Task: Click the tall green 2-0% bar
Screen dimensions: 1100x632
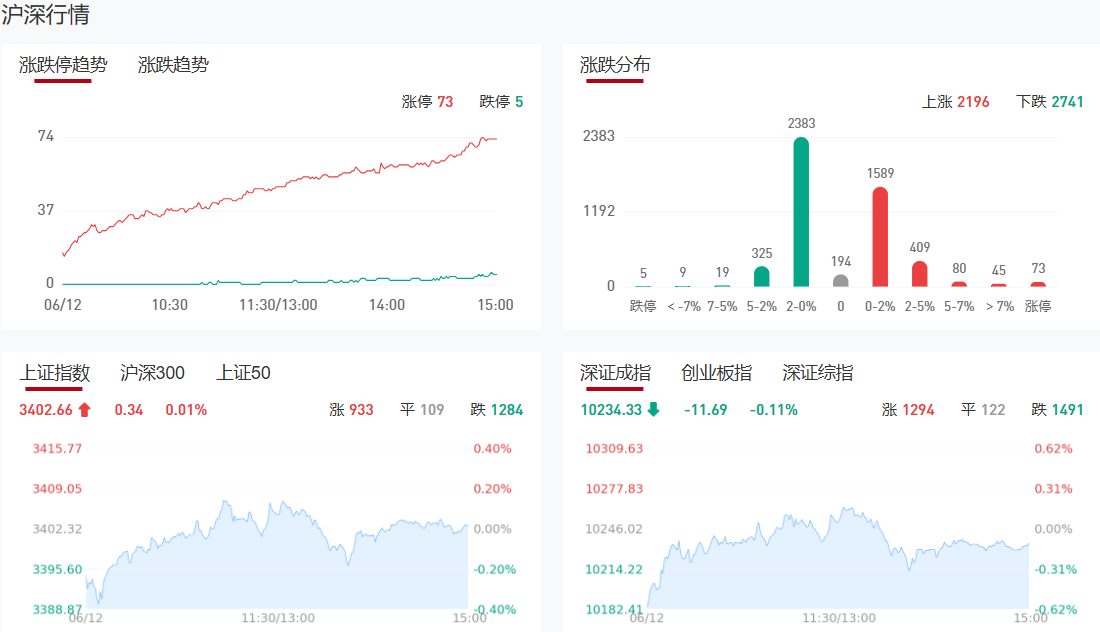Action: click(801, 212)
